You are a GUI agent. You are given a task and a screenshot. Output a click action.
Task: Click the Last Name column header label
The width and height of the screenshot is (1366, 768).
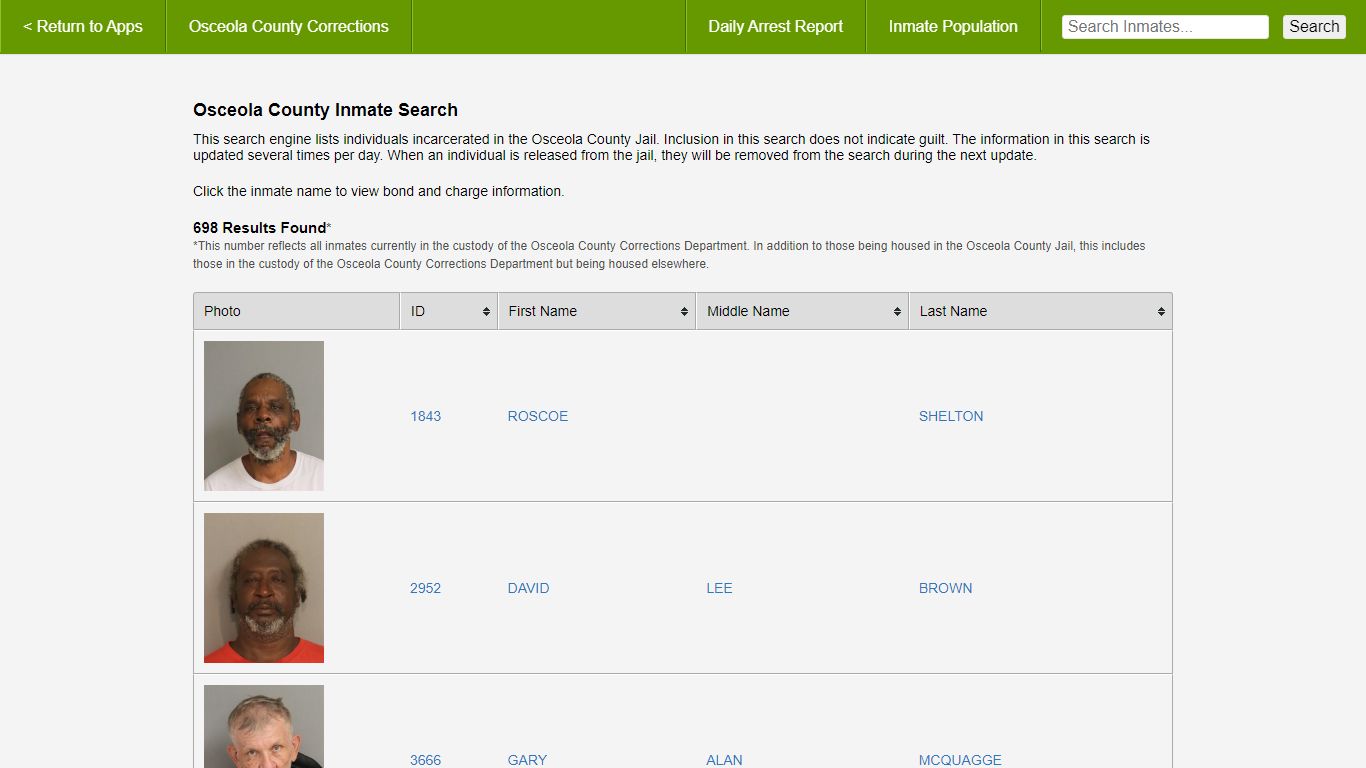(x=953, y=311)
